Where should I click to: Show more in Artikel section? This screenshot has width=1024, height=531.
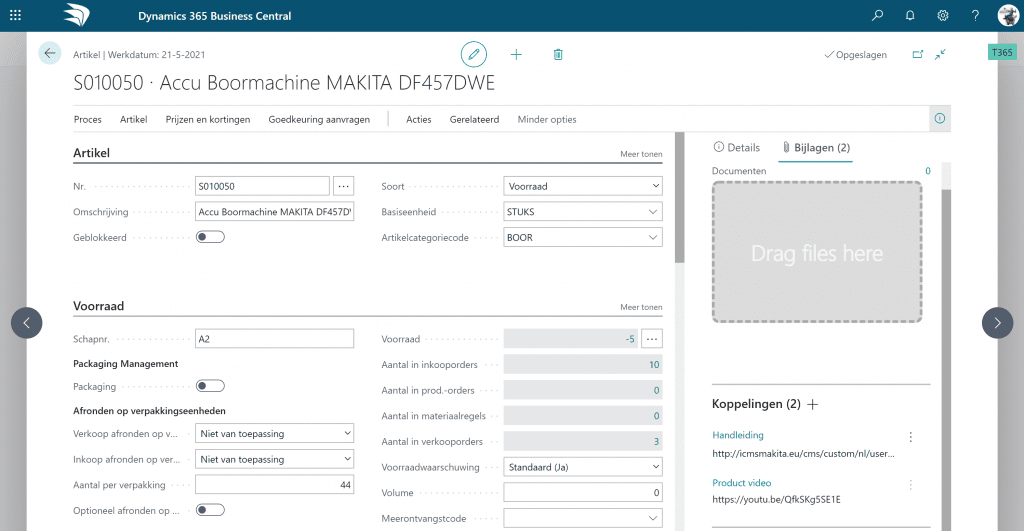pyautogui.click(x=641, y=154)
